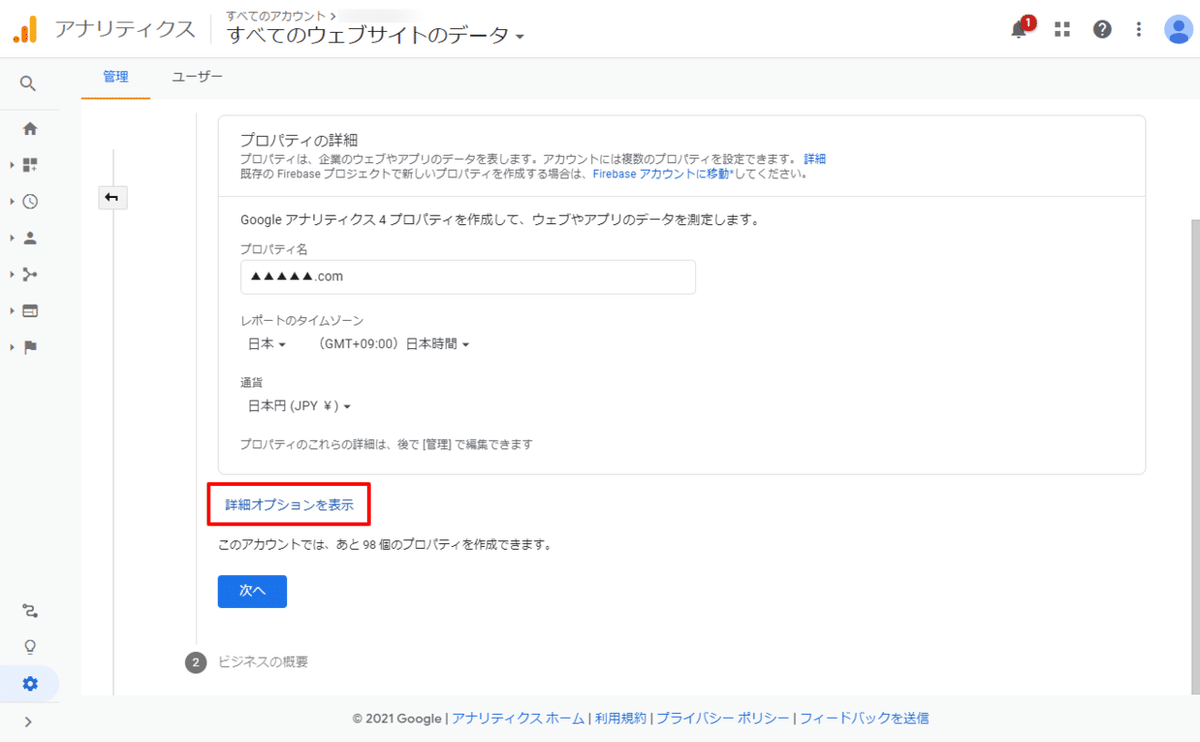The image size is (1200, 742).
Task: Open Help via the question mark icon
Action: [x=1101, y=29]
